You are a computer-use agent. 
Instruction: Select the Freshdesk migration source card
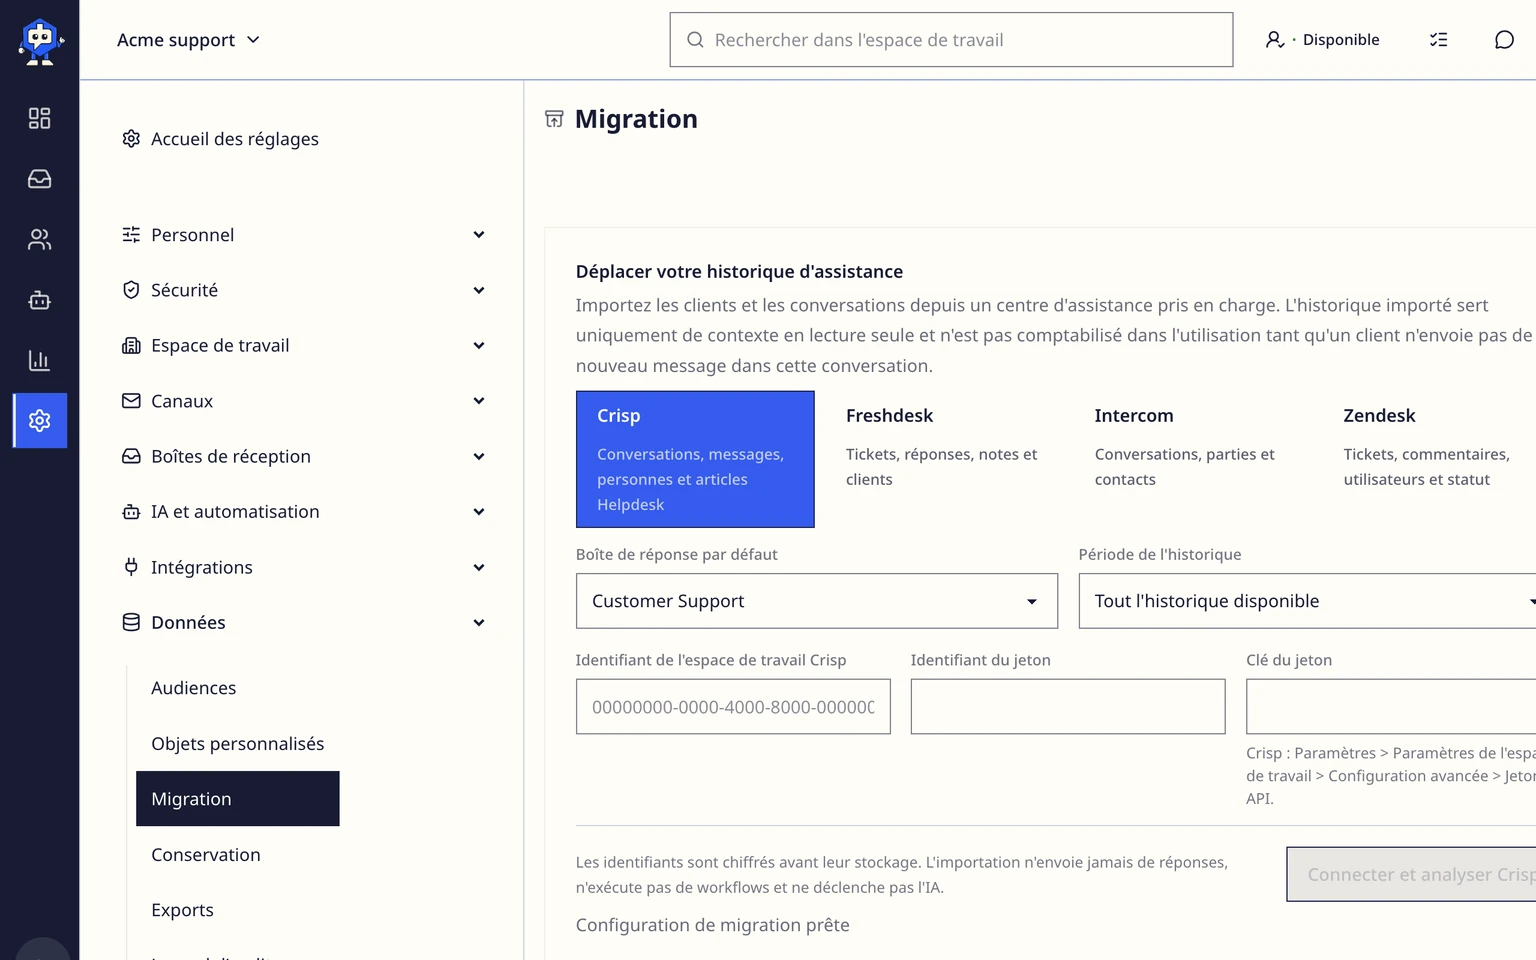pyautogui.click(x=944, y=459)
